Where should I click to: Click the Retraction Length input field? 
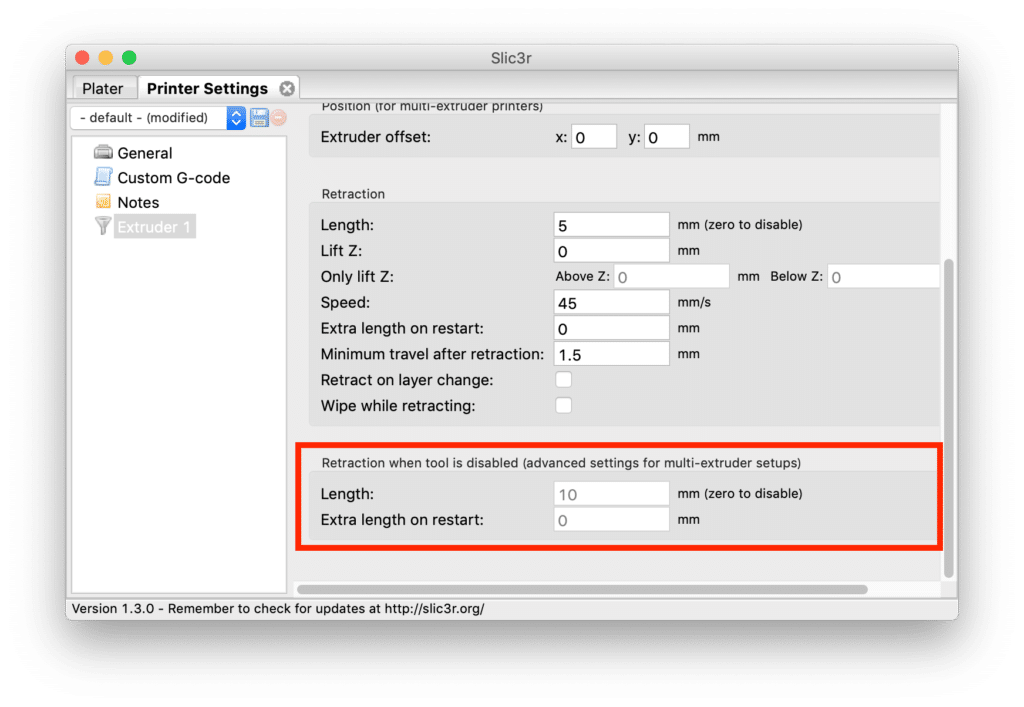click(x=611, y=225)
